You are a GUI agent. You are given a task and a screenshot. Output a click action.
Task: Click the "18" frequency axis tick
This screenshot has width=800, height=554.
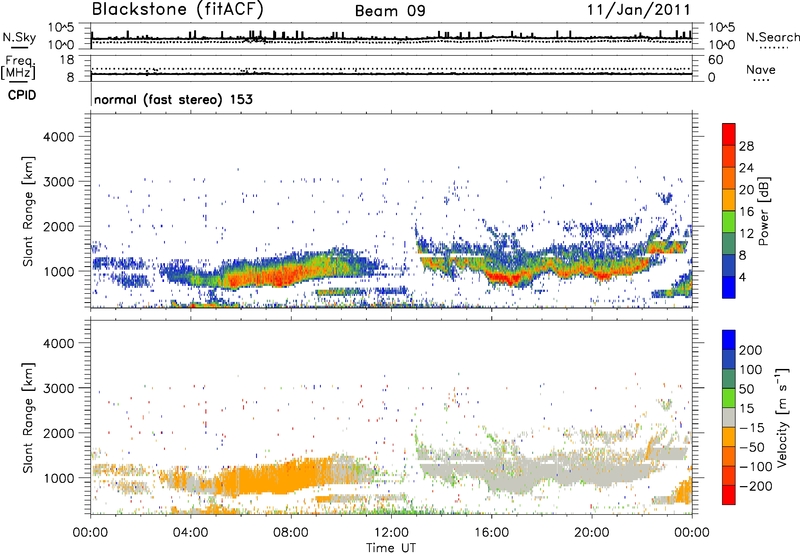(x=67, y=60)
